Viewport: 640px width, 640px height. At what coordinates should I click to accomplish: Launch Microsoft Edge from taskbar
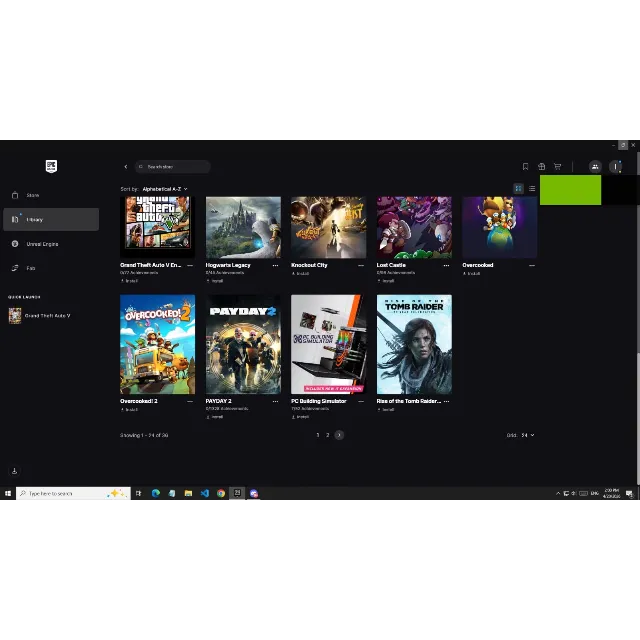coord(156,493)
